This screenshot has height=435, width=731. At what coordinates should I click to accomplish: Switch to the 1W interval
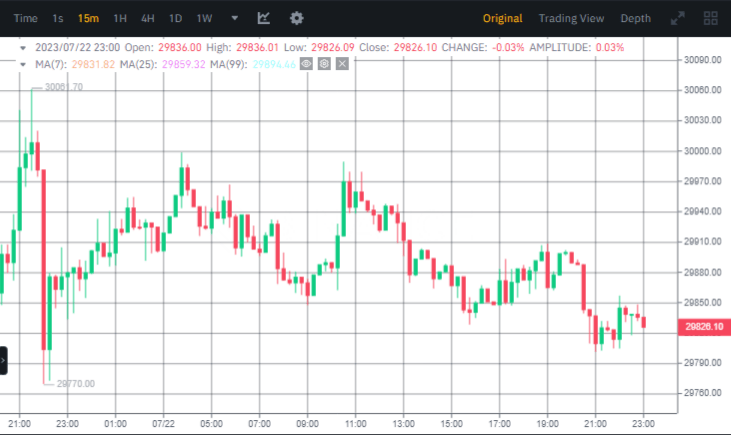204,19
